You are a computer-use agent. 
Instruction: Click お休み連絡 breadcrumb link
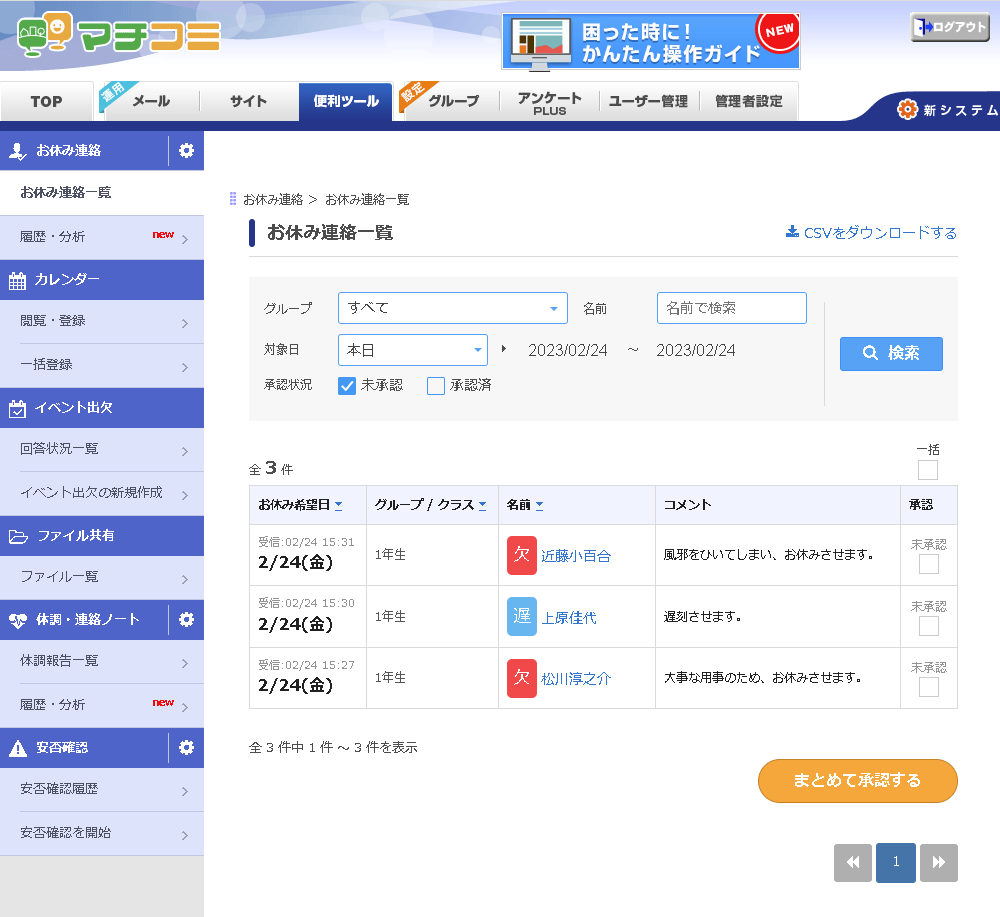pyautogui.click(x=273, y=200)
